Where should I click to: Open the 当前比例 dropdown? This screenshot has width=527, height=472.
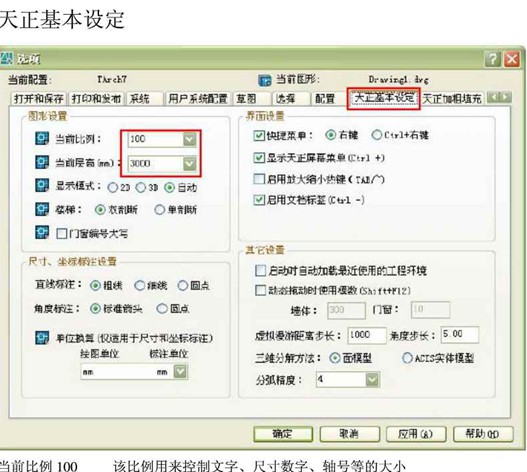click(190, 139)
